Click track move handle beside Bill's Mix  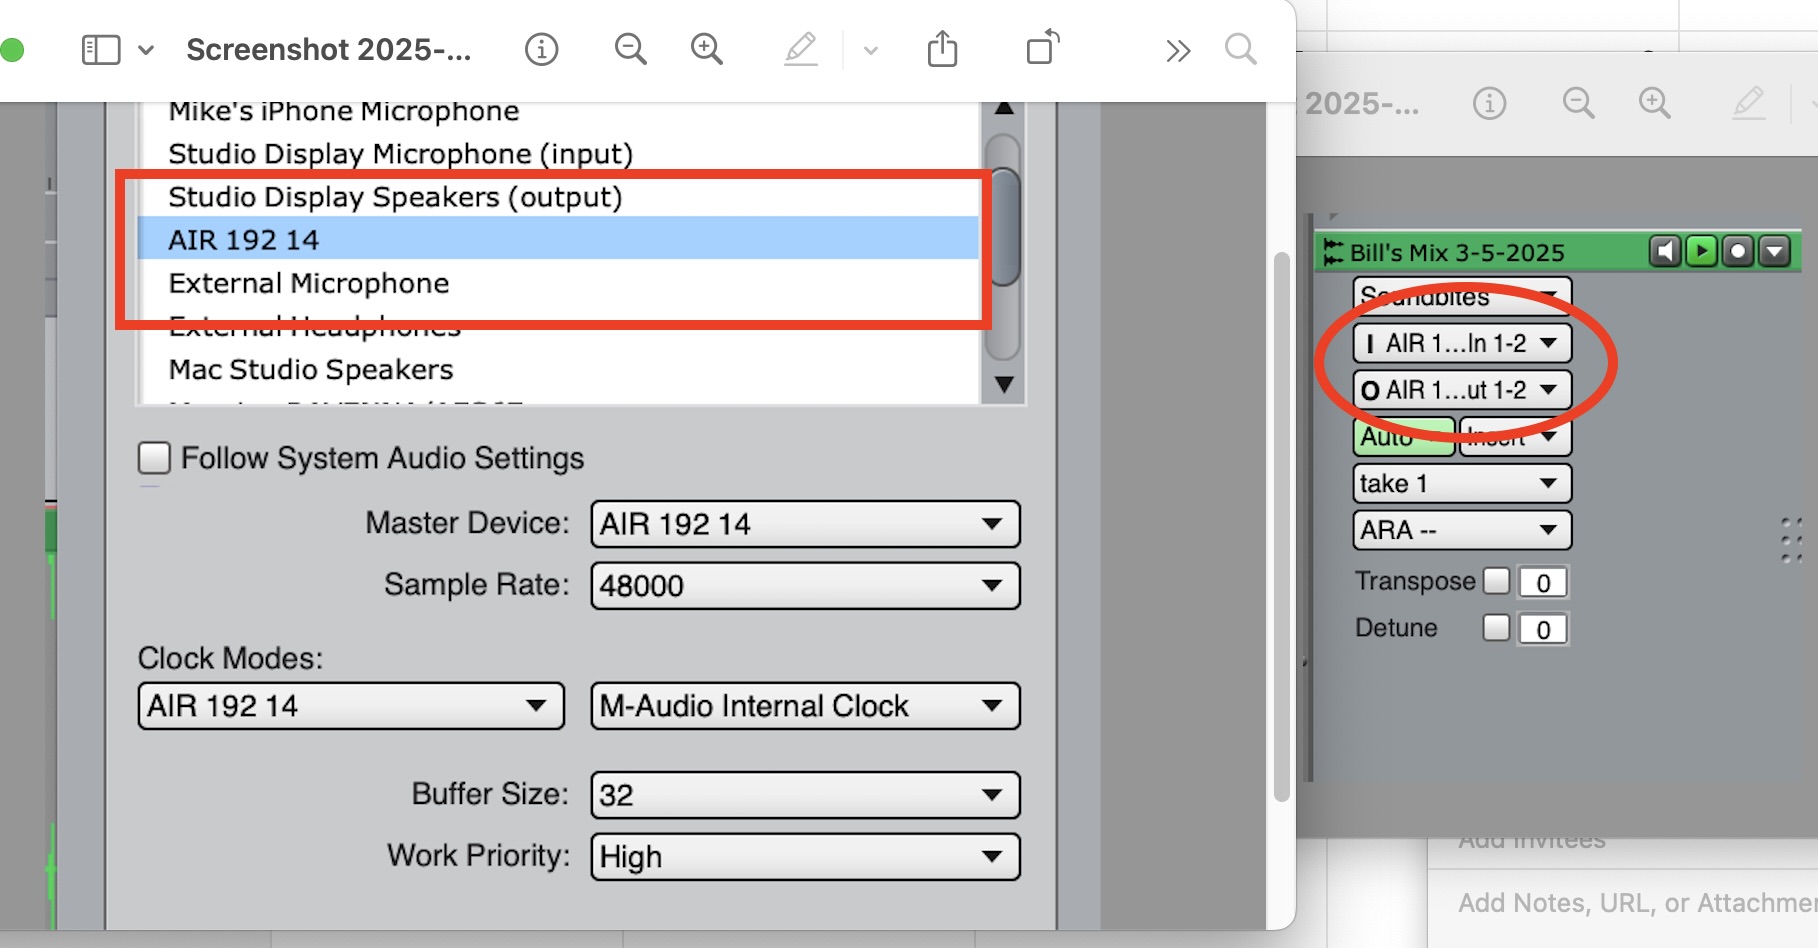click(1333, 252)
